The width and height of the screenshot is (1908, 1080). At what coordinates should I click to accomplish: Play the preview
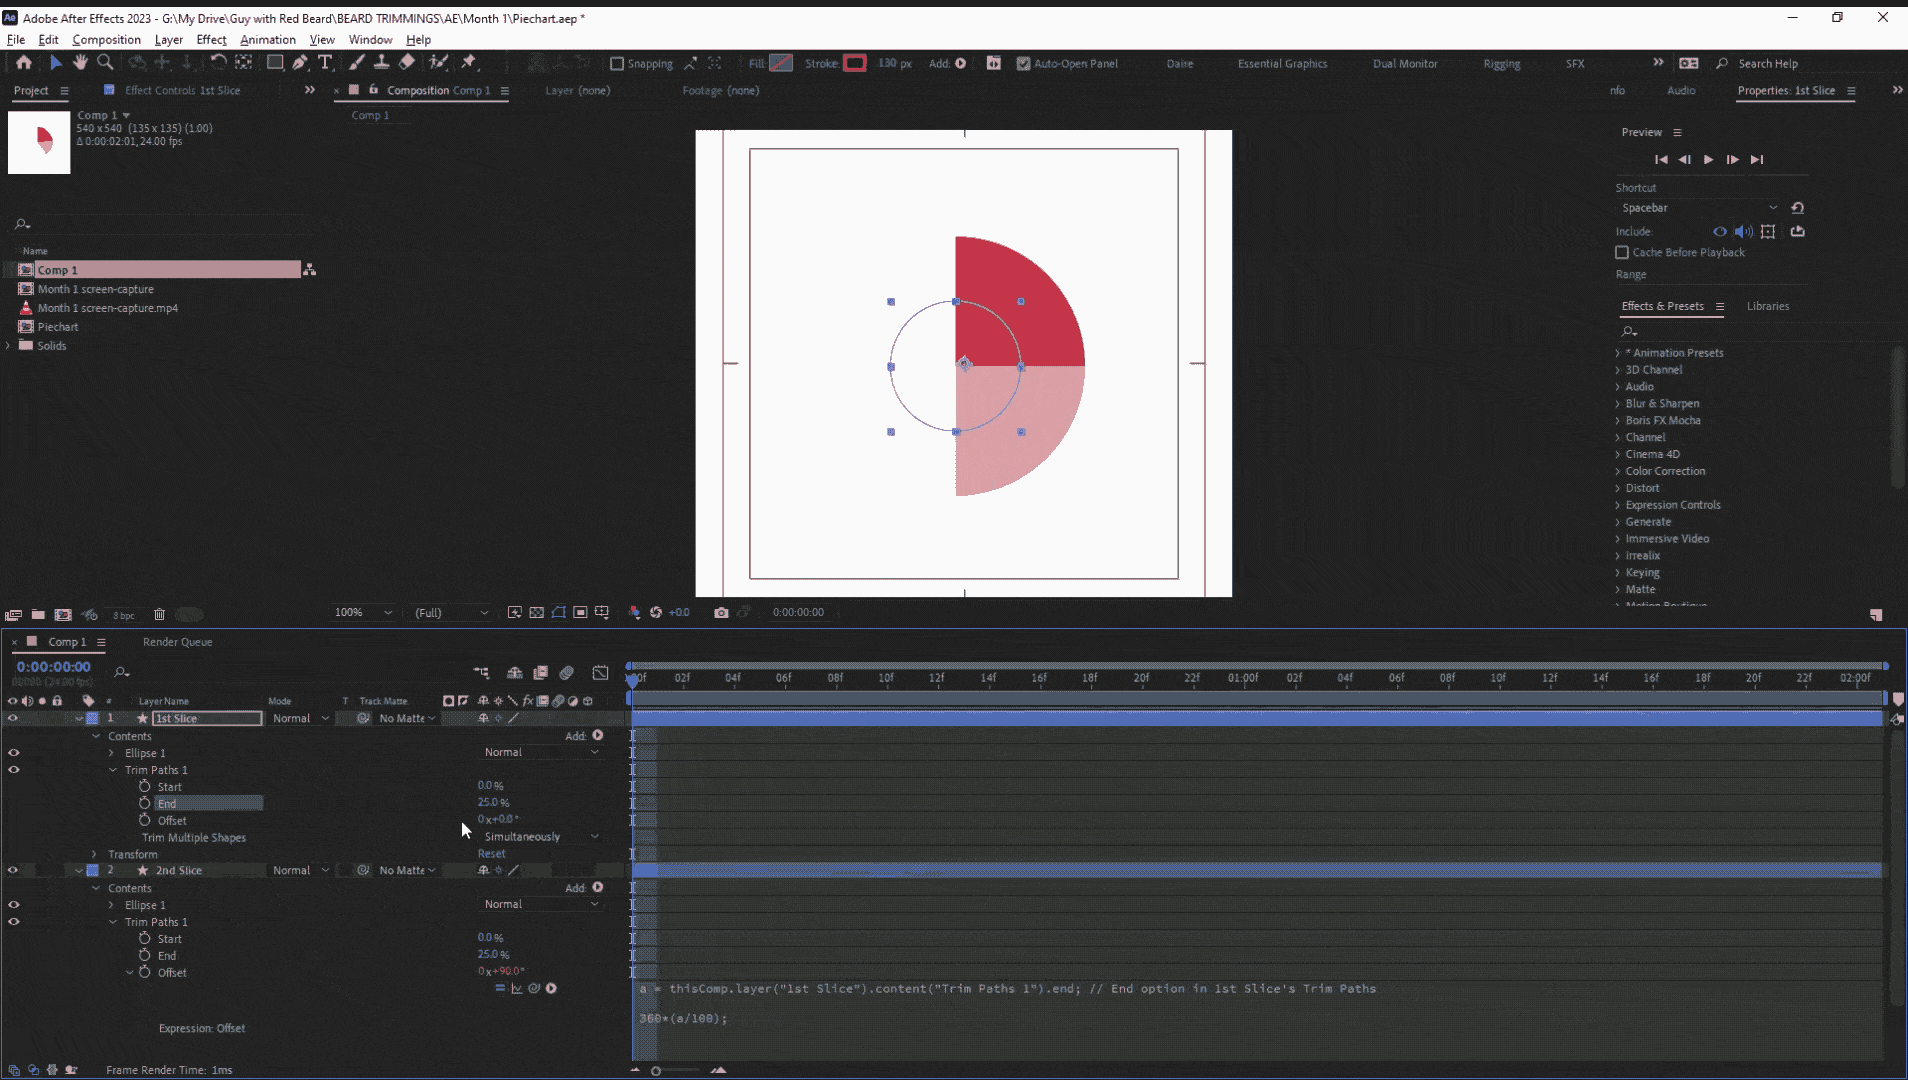coord(1708,159)
